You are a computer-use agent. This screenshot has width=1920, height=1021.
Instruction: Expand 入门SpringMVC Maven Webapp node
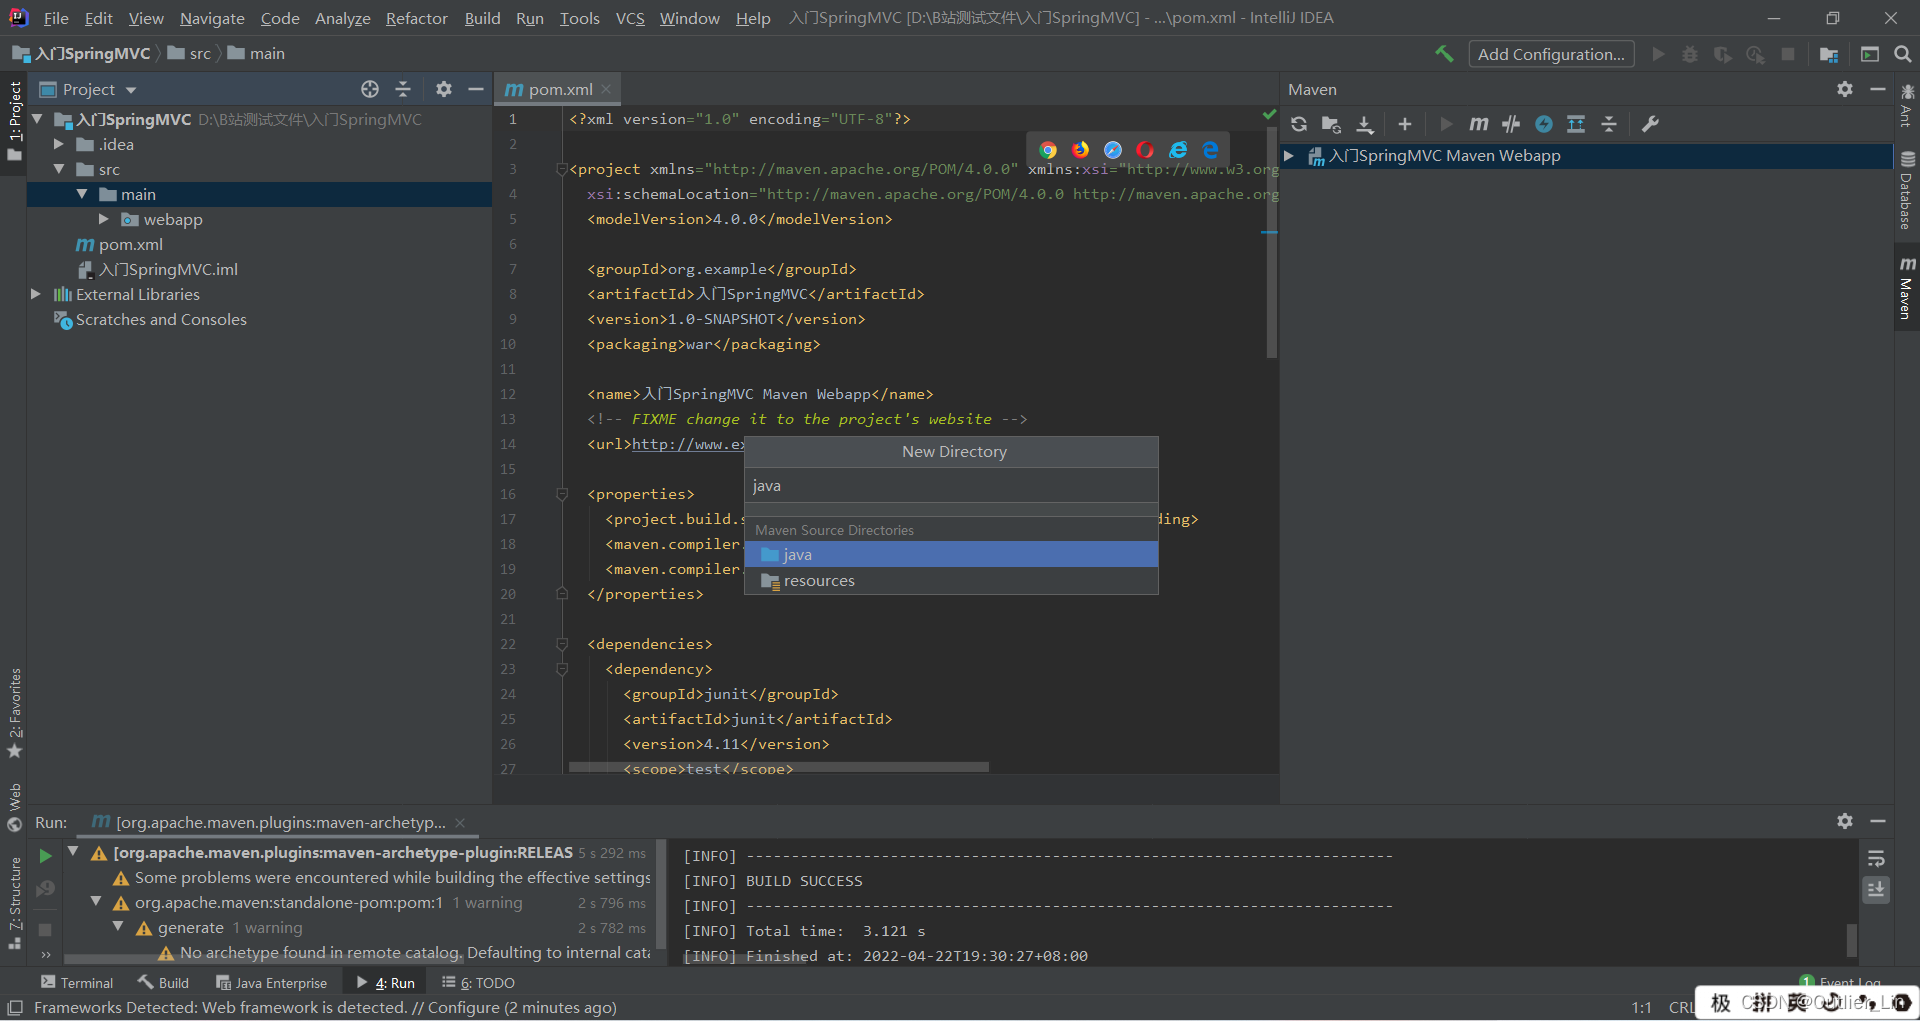[x=1289, y=156]
